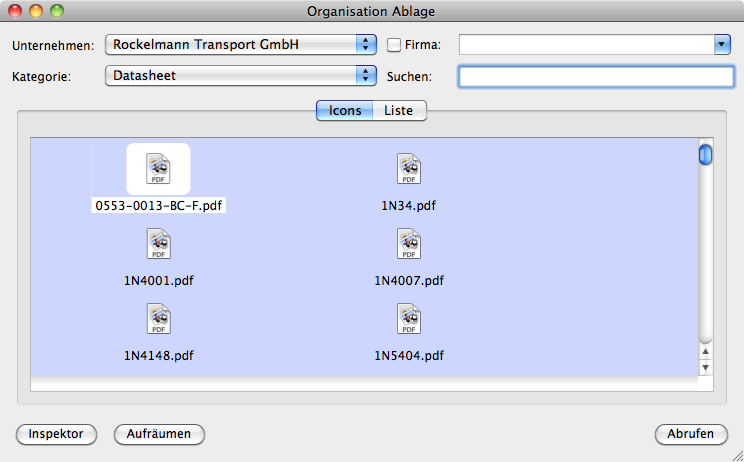Select the 1N34.pdf document icon

409,169
